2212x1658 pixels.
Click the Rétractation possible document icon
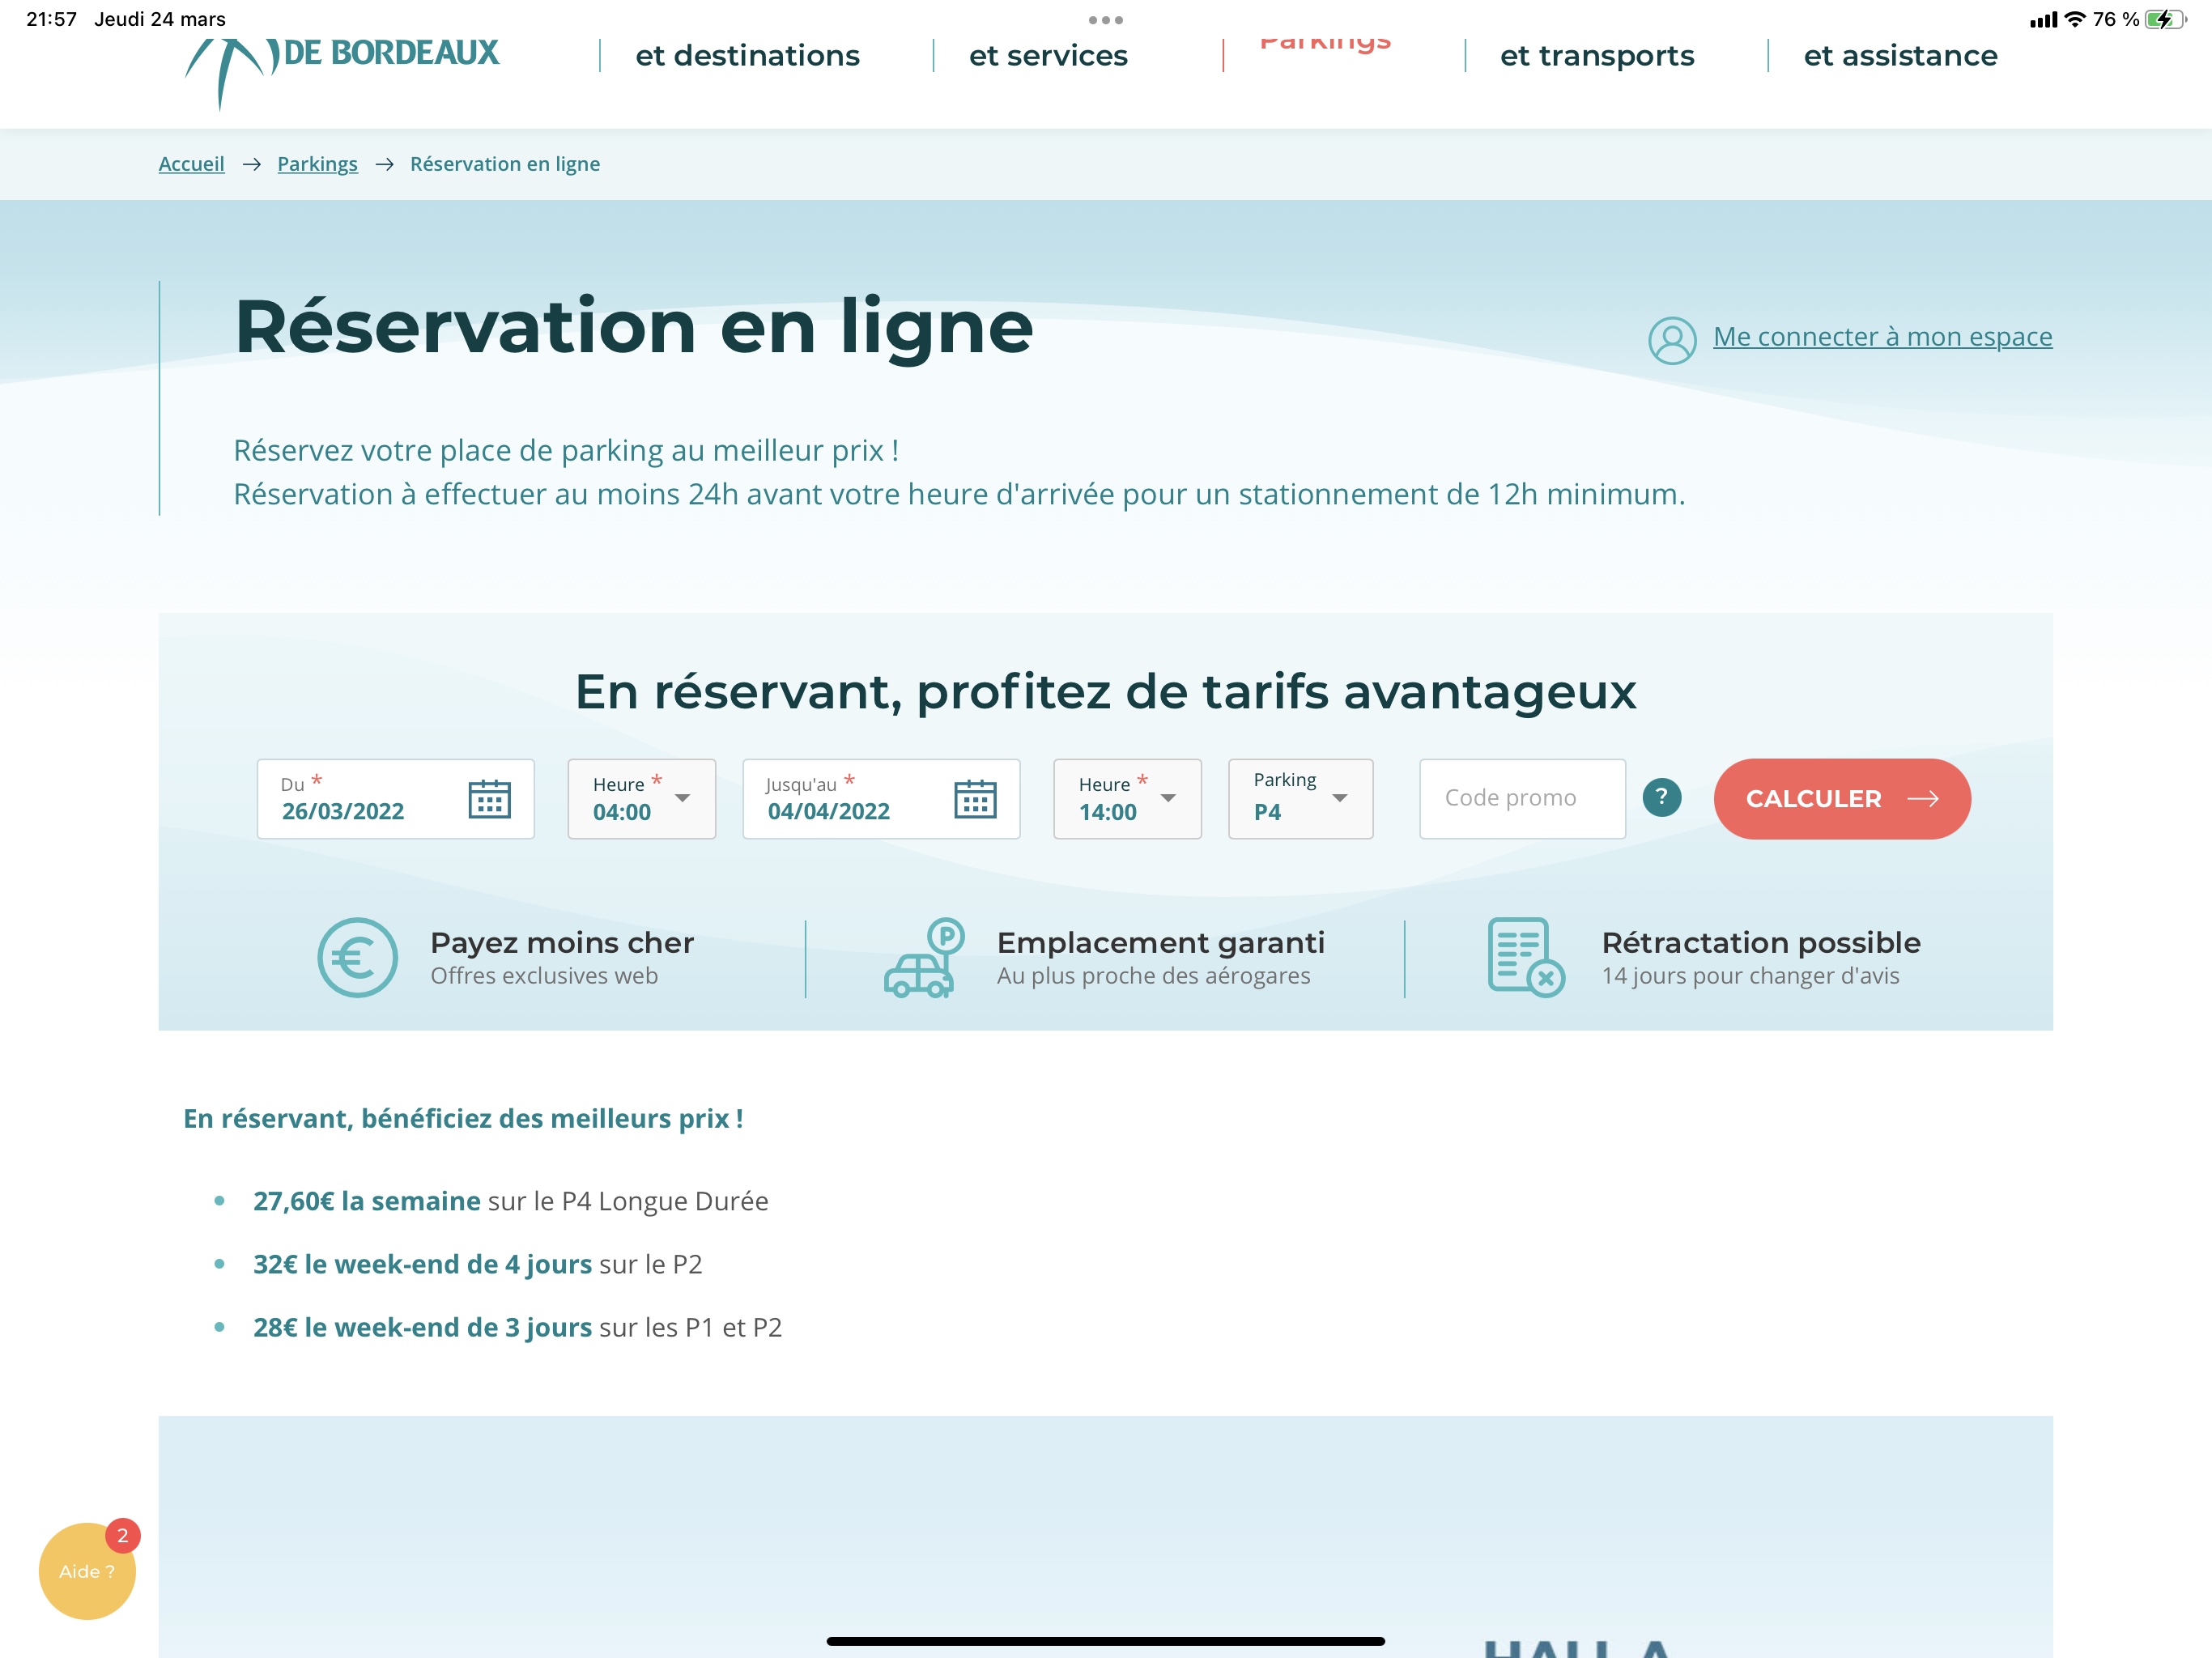click(x=1524, y=957)
